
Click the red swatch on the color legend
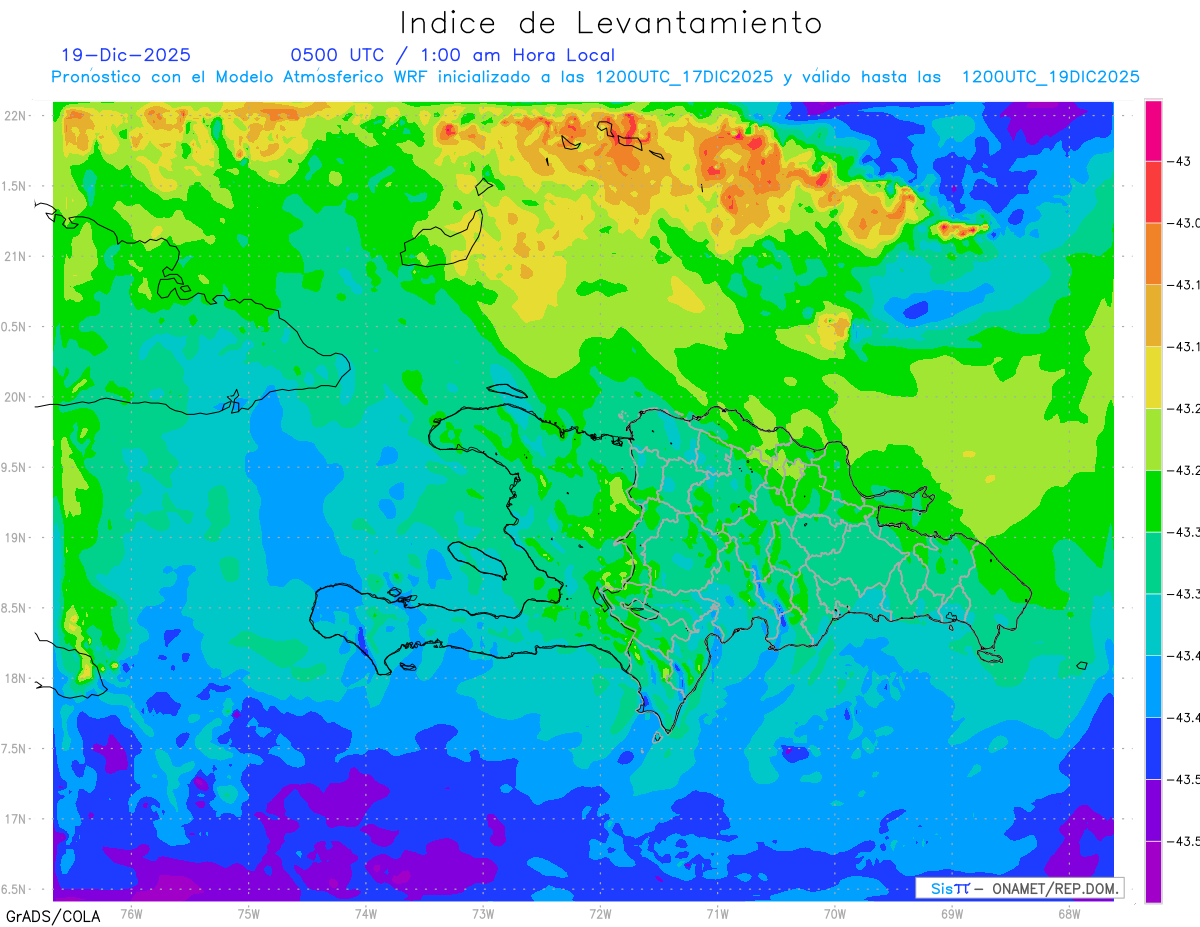tap(1153, 191)
